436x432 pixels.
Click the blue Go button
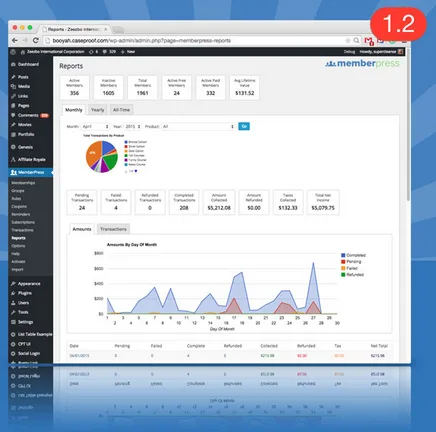click(244, 126)
